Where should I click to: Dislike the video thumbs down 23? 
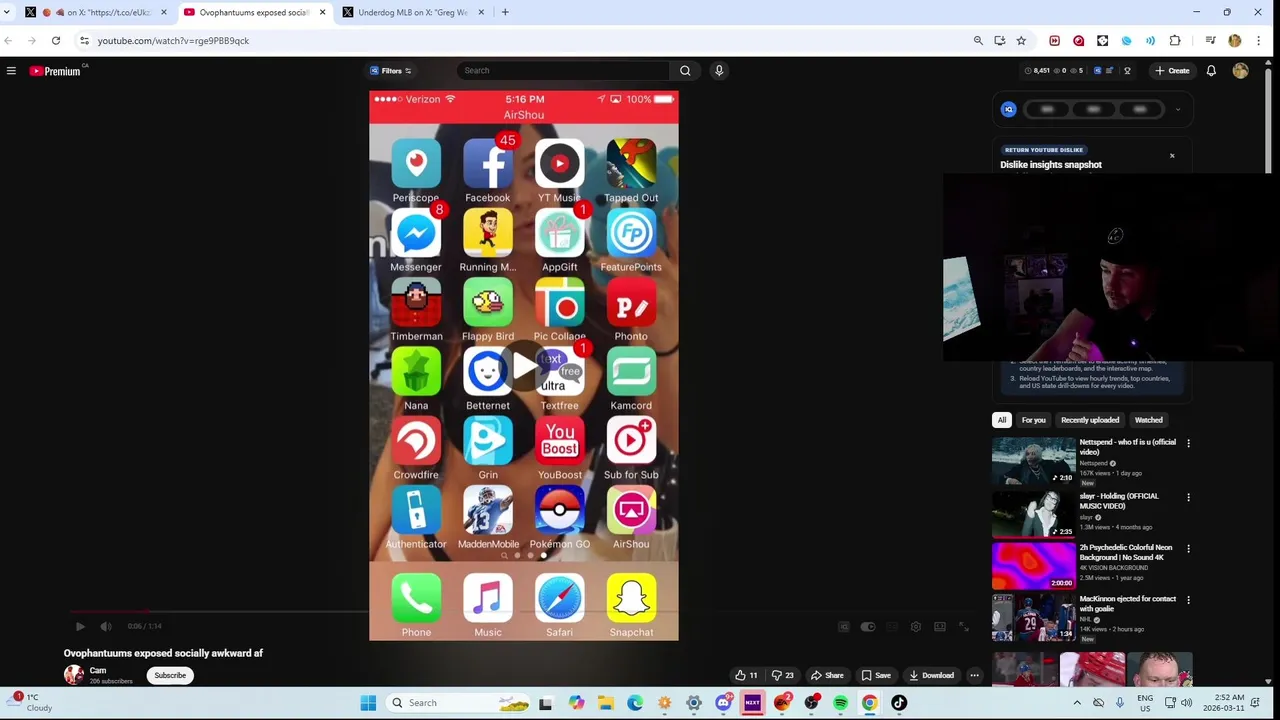click(783, 676)
